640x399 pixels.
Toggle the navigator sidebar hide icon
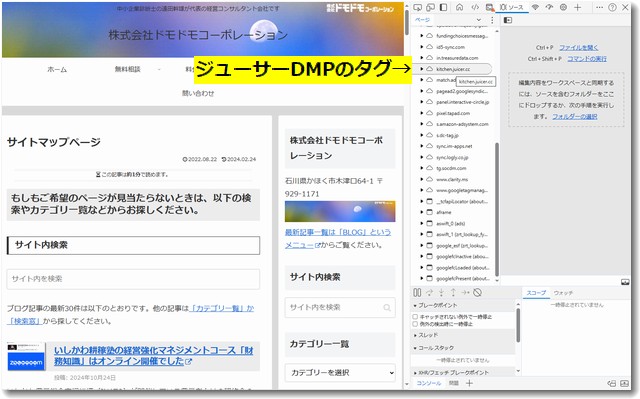tap(508, 20)
